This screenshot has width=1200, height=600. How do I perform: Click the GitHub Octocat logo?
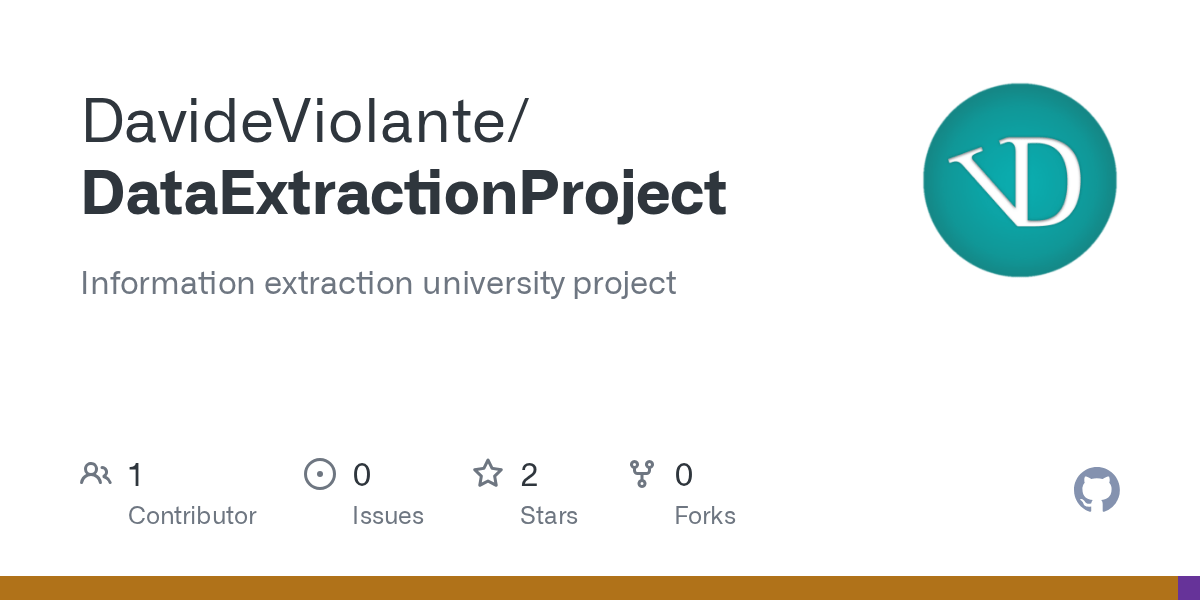1096,490
